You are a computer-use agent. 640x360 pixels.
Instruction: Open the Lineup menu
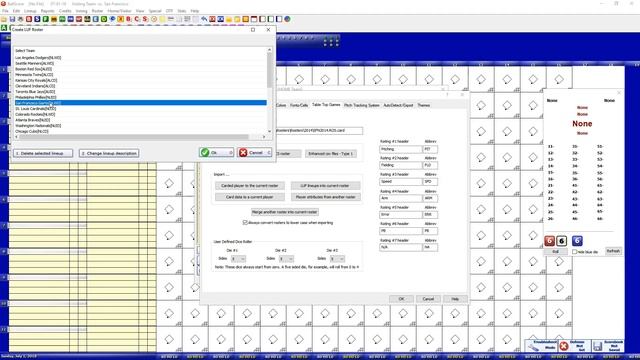pos(30,11)
